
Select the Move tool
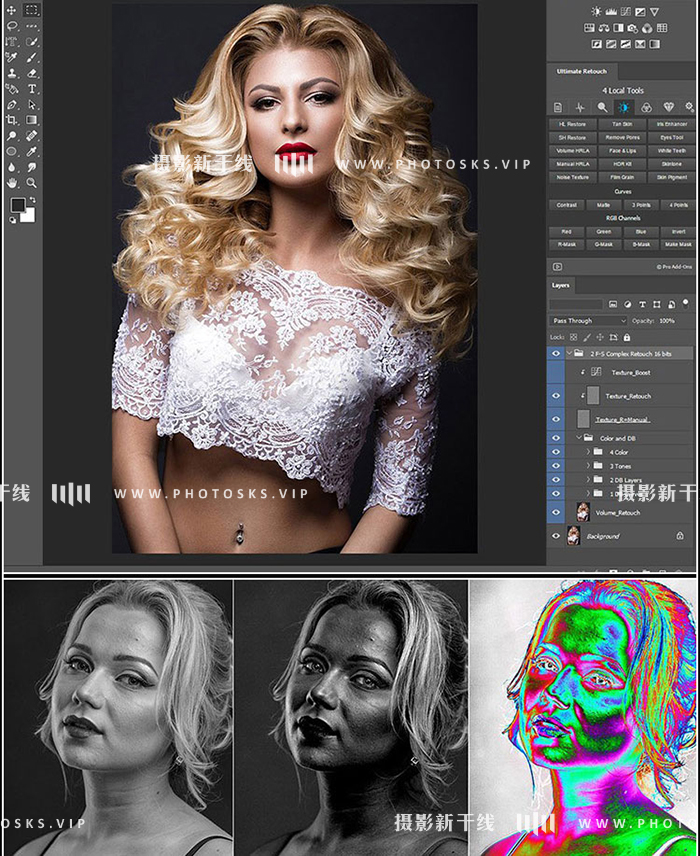tap(11, 10)
